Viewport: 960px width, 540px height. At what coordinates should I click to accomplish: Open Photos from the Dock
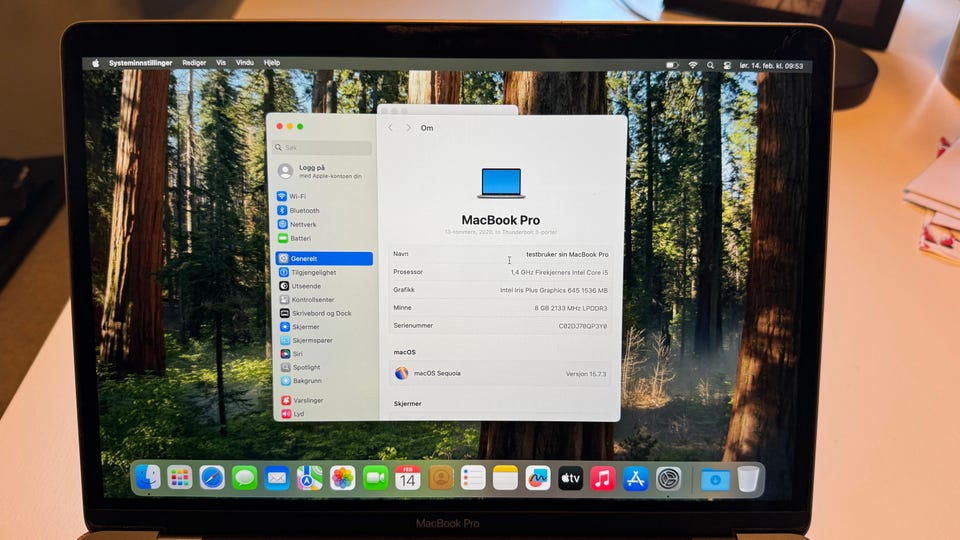point(342,478)
